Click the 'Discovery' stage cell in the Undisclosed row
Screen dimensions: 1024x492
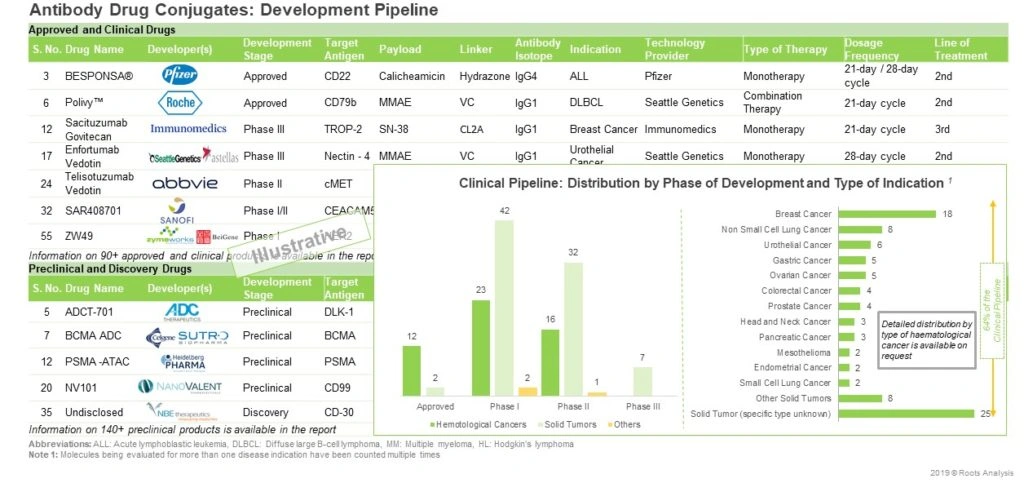[266, 412]
